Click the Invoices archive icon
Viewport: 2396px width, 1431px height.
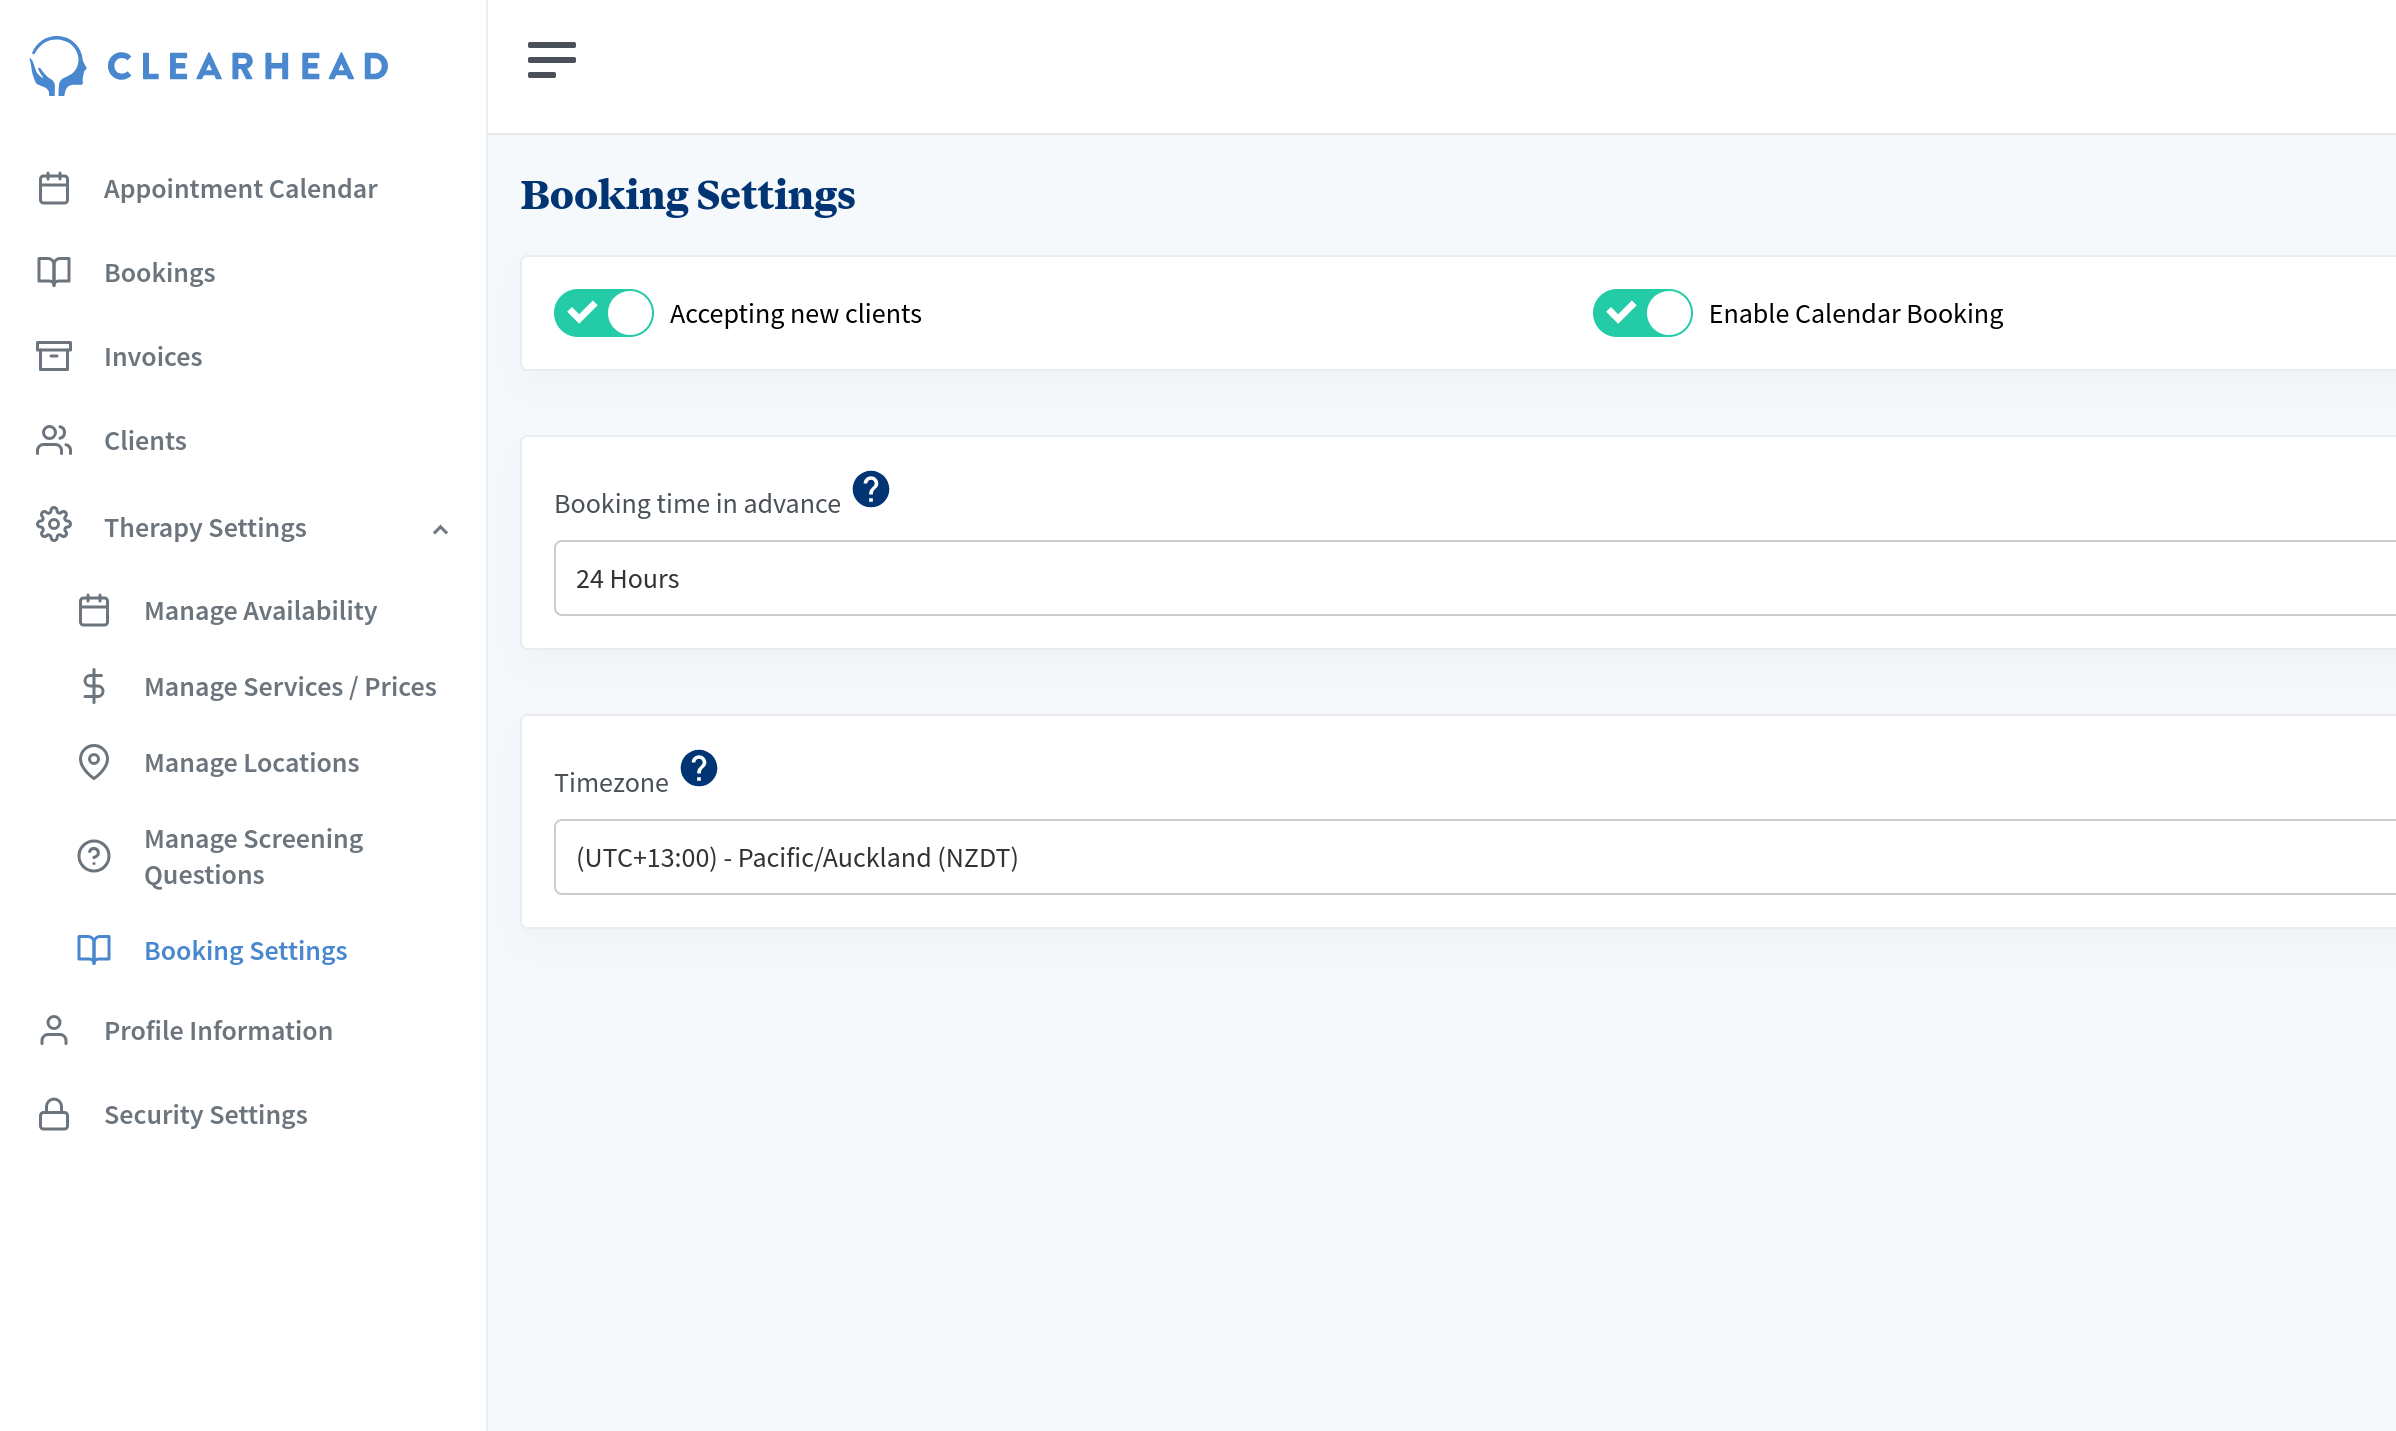coord(54,356)
